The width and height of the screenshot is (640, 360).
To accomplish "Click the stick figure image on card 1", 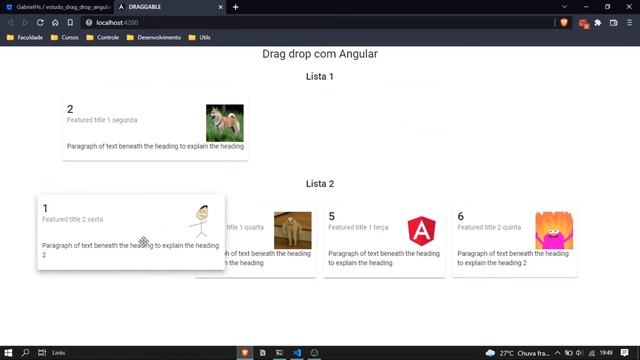I will [200, 221].
